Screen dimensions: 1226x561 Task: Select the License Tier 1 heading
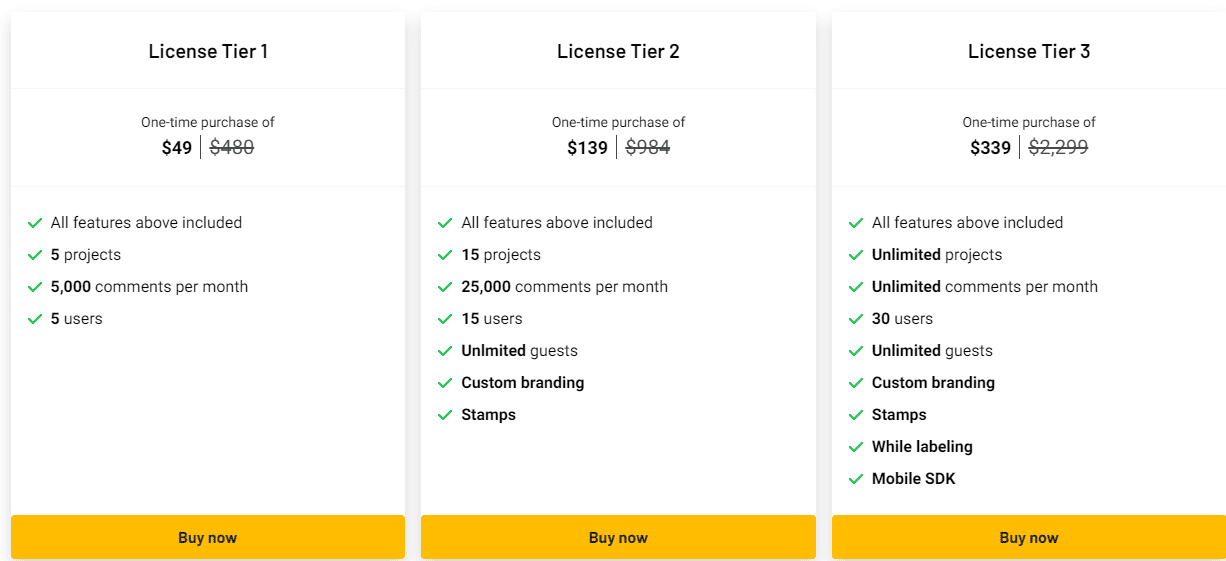[x=208, y=51]
